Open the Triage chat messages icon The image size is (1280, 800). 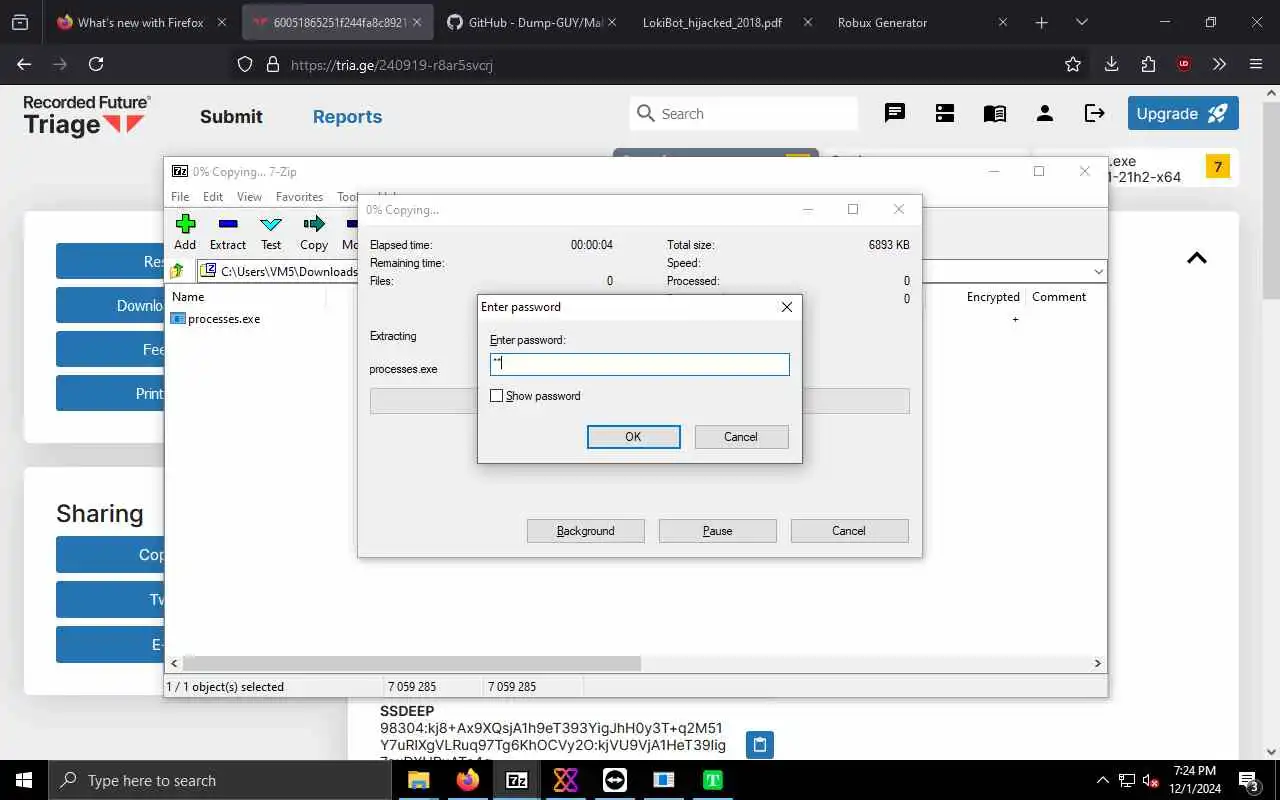click(x=895, y=113)
